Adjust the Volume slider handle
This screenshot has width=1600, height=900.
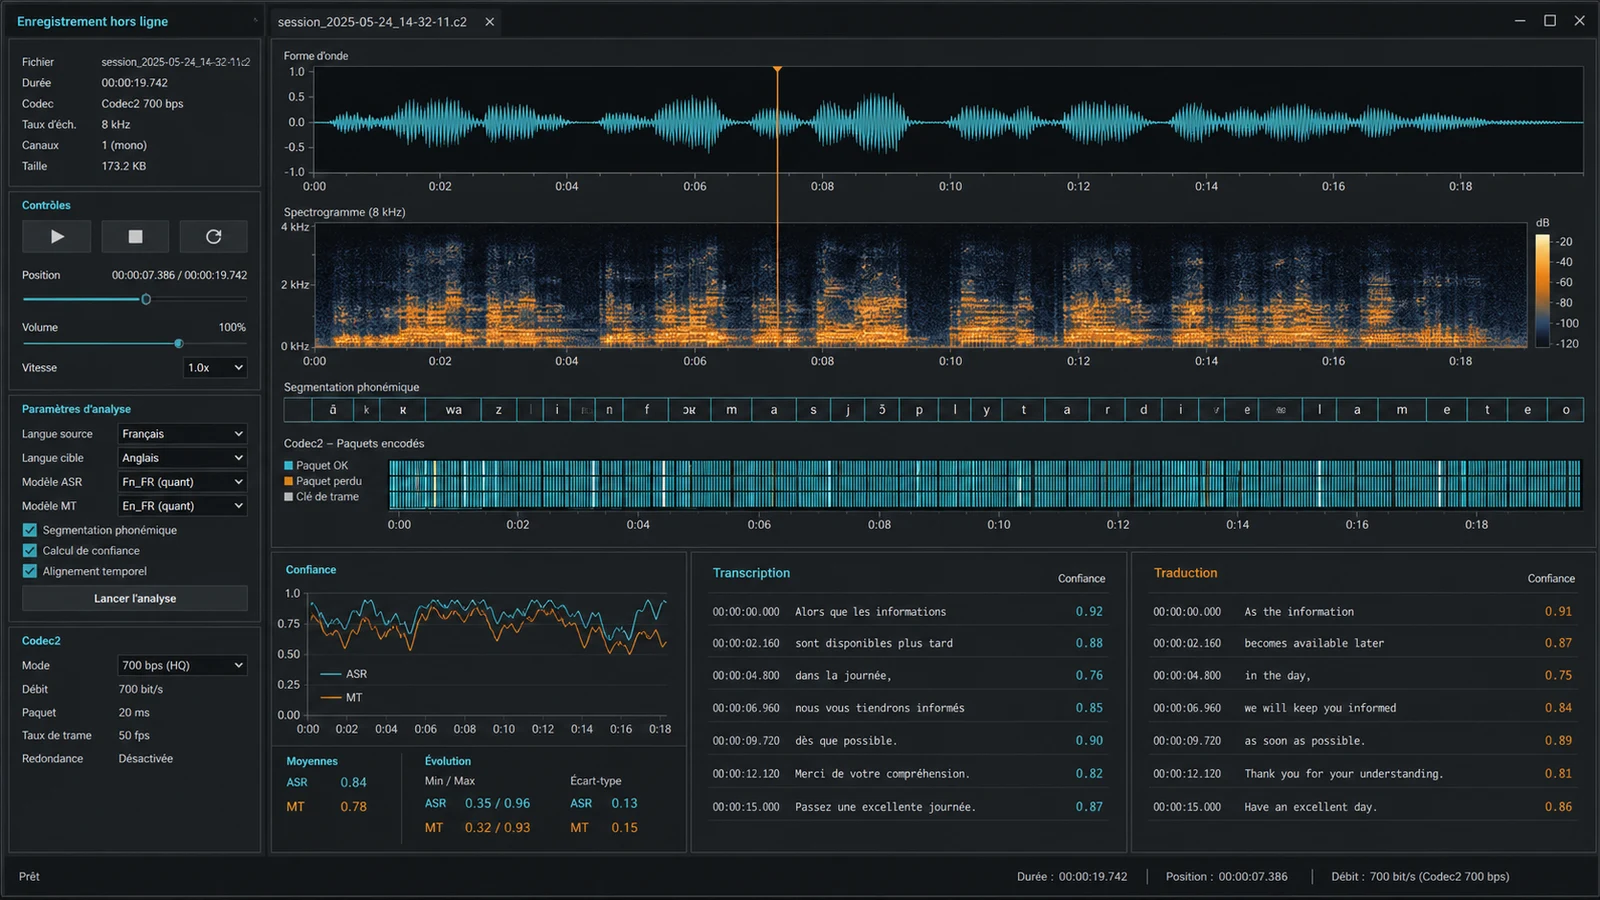pyautogui.click(x=179, y=344)
